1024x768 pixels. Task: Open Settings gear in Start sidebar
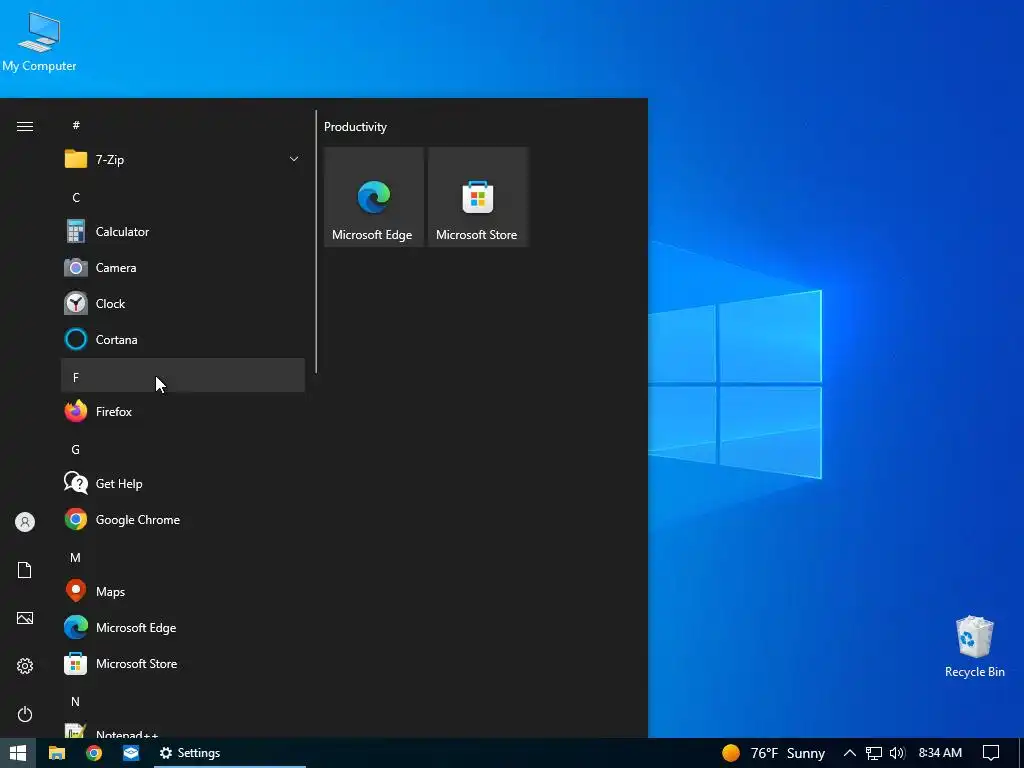[25, 666]
